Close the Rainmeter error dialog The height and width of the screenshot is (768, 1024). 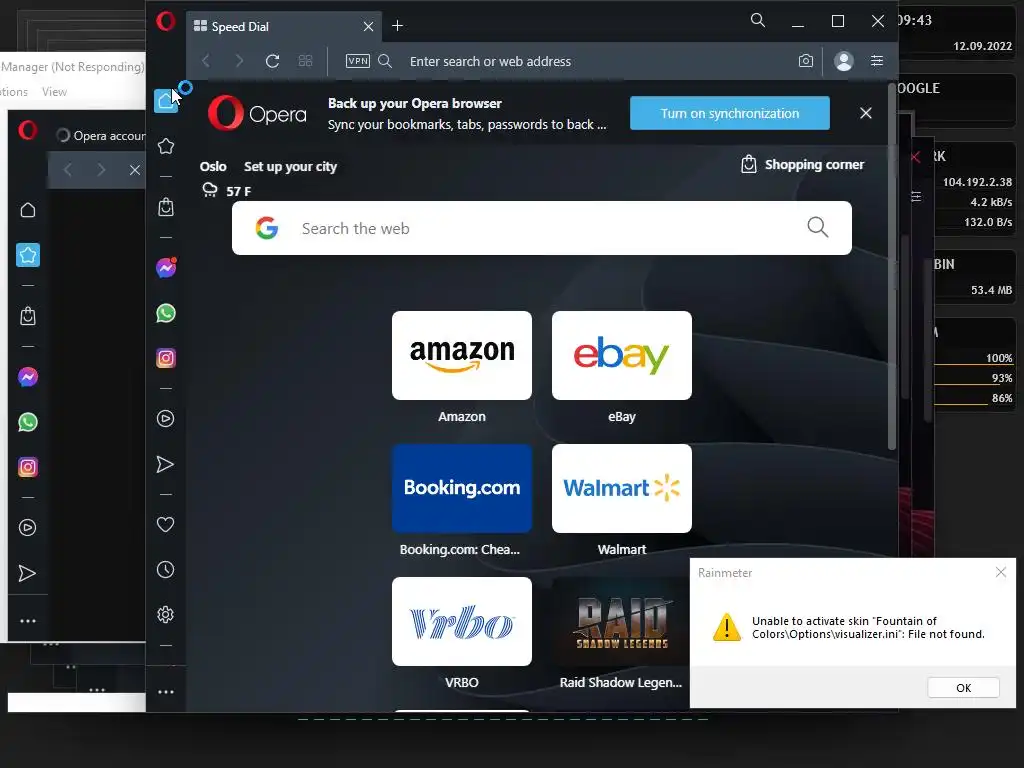tap(1000, 572)
